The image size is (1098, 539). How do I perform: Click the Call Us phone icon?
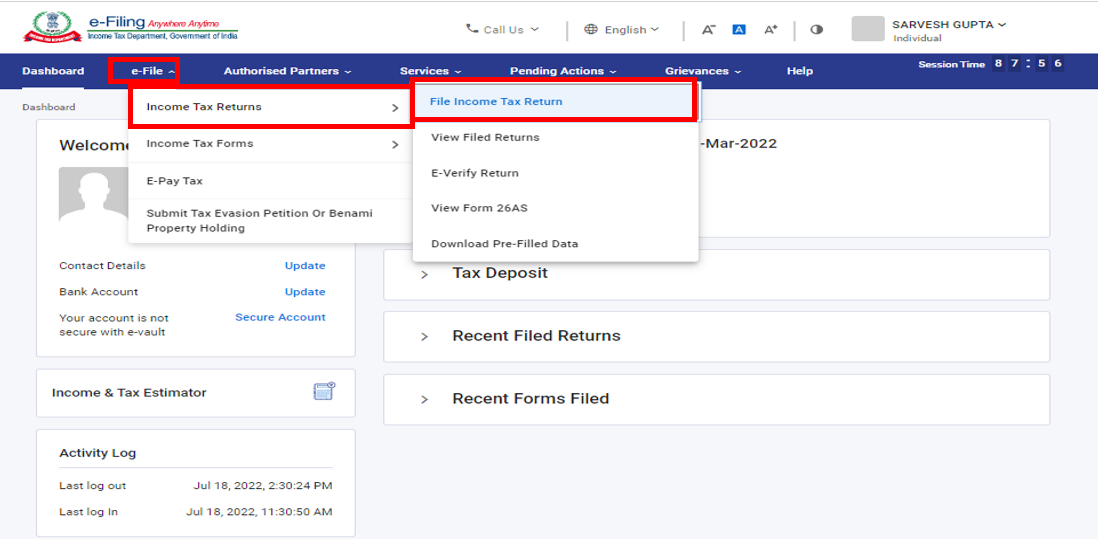[472, 29]
